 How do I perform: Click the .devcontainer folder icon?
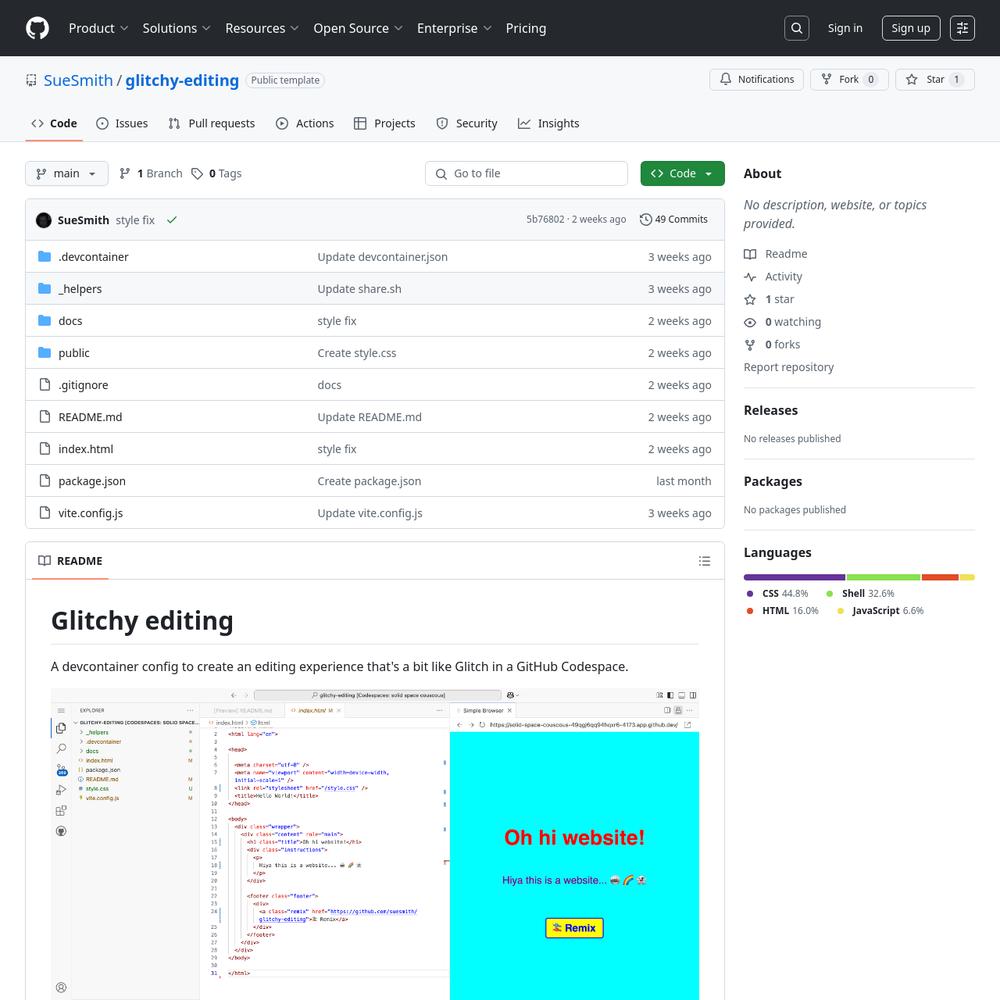tap(45, 256)
